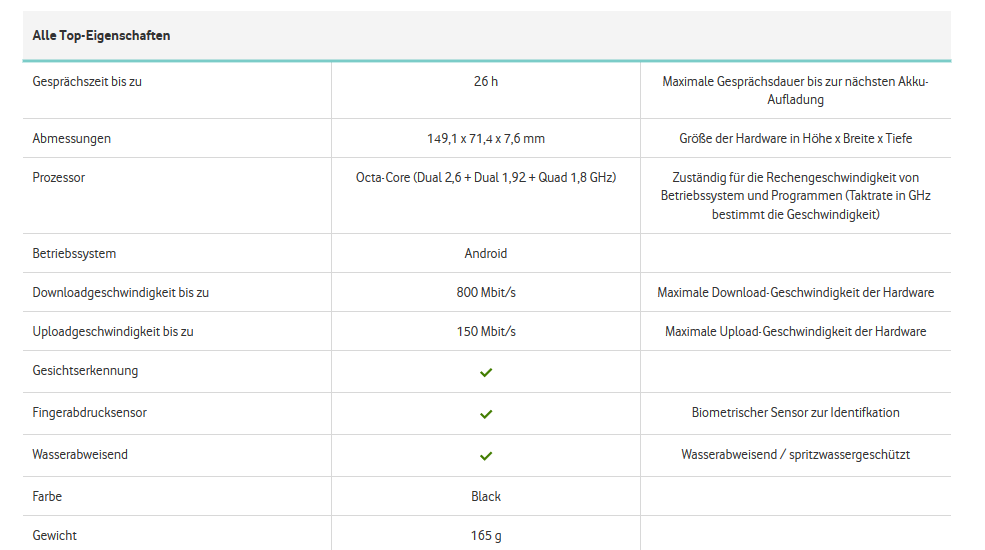Click the 165 g weight value
Viewport: 985px width, 550px height.
(486, 536)
